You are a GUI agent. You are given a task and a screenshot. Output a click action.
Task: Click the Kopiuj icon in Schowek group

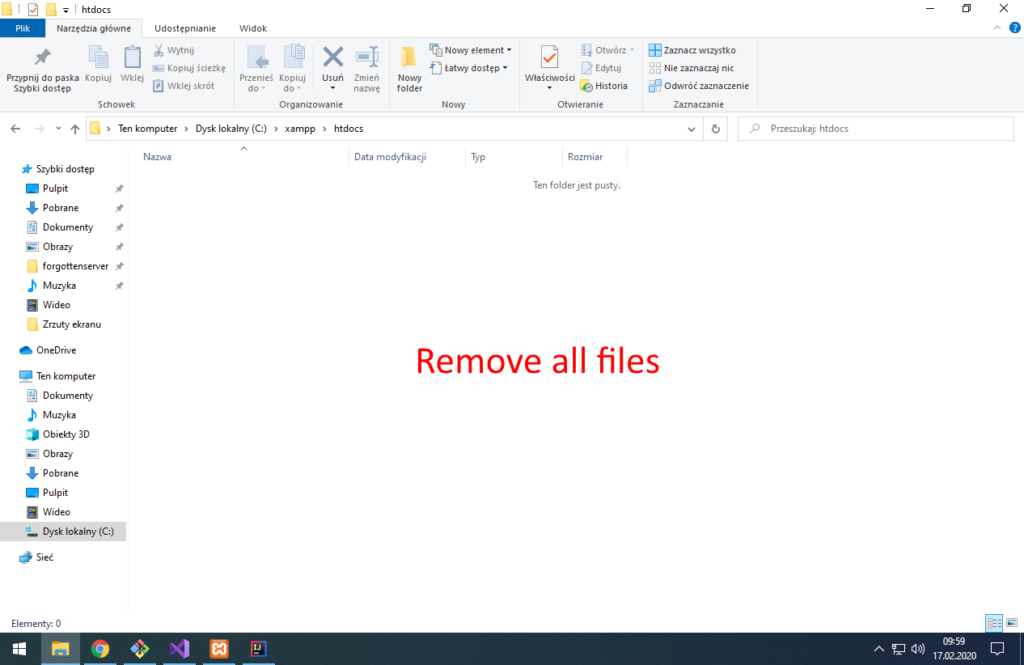tap(98, 57)
